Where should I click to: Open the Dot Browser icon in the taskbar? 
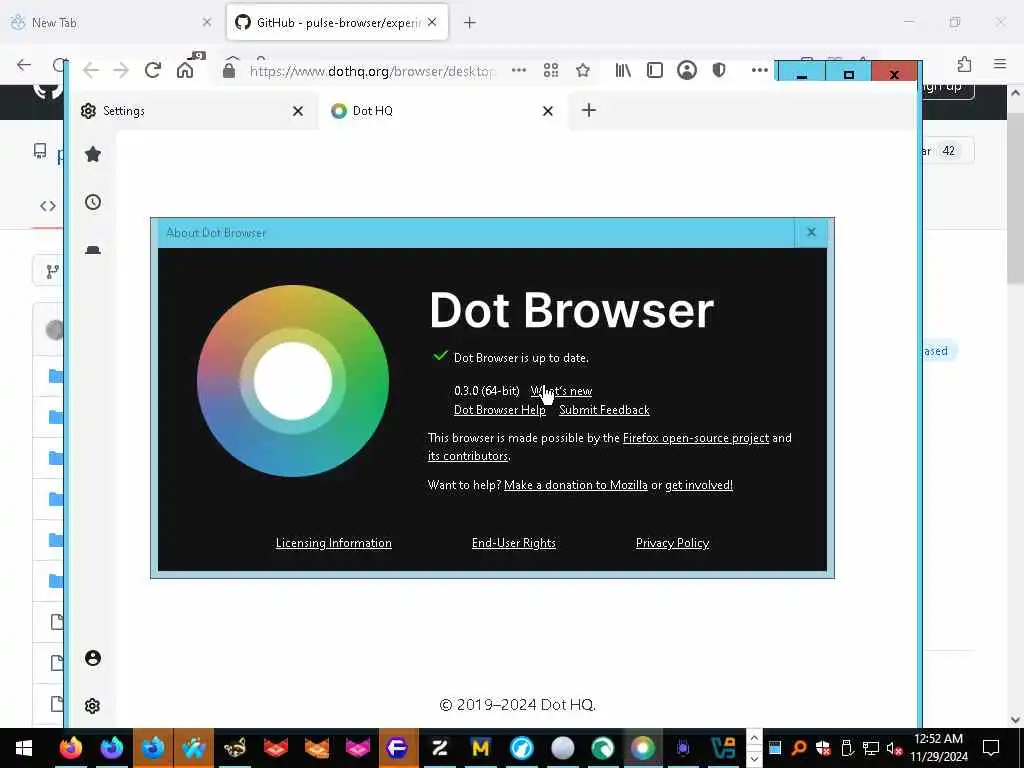[x=642, y=748]
